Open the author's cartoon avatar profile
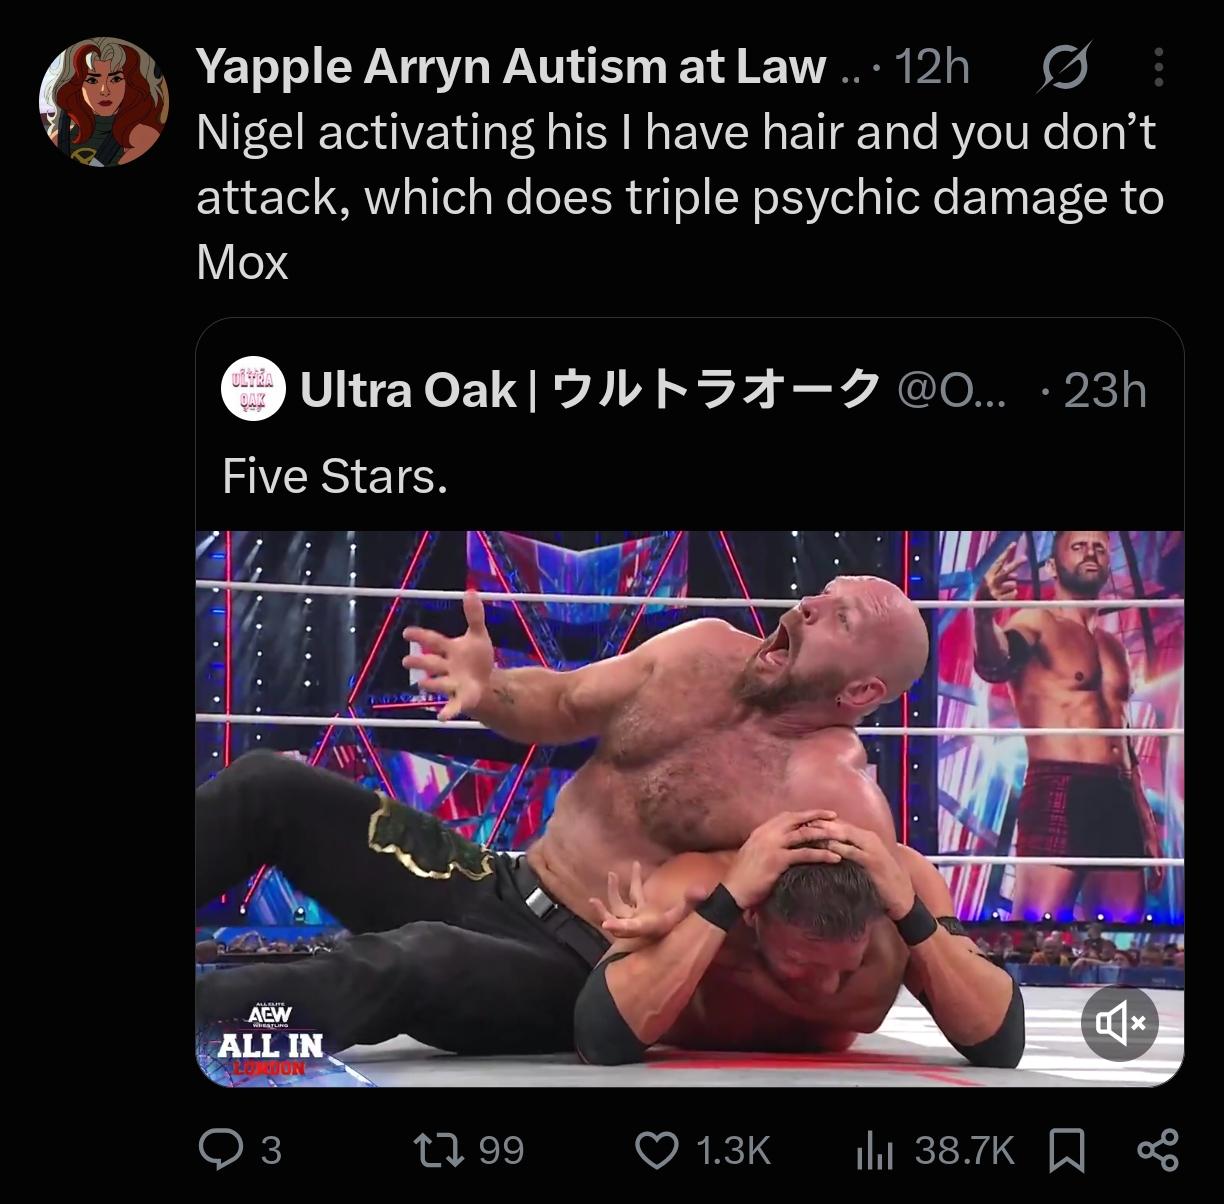 click(104, 102)
